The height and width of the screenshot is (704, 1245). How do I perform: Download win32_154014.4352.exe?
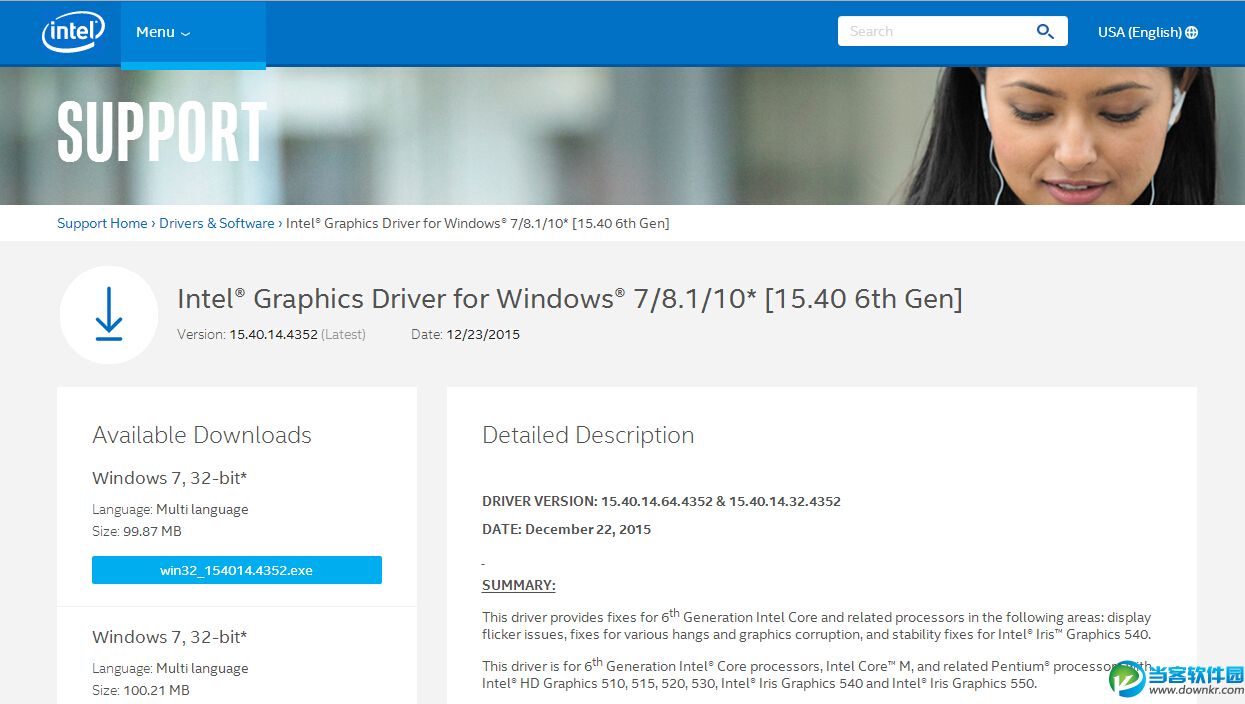point(237,570)
